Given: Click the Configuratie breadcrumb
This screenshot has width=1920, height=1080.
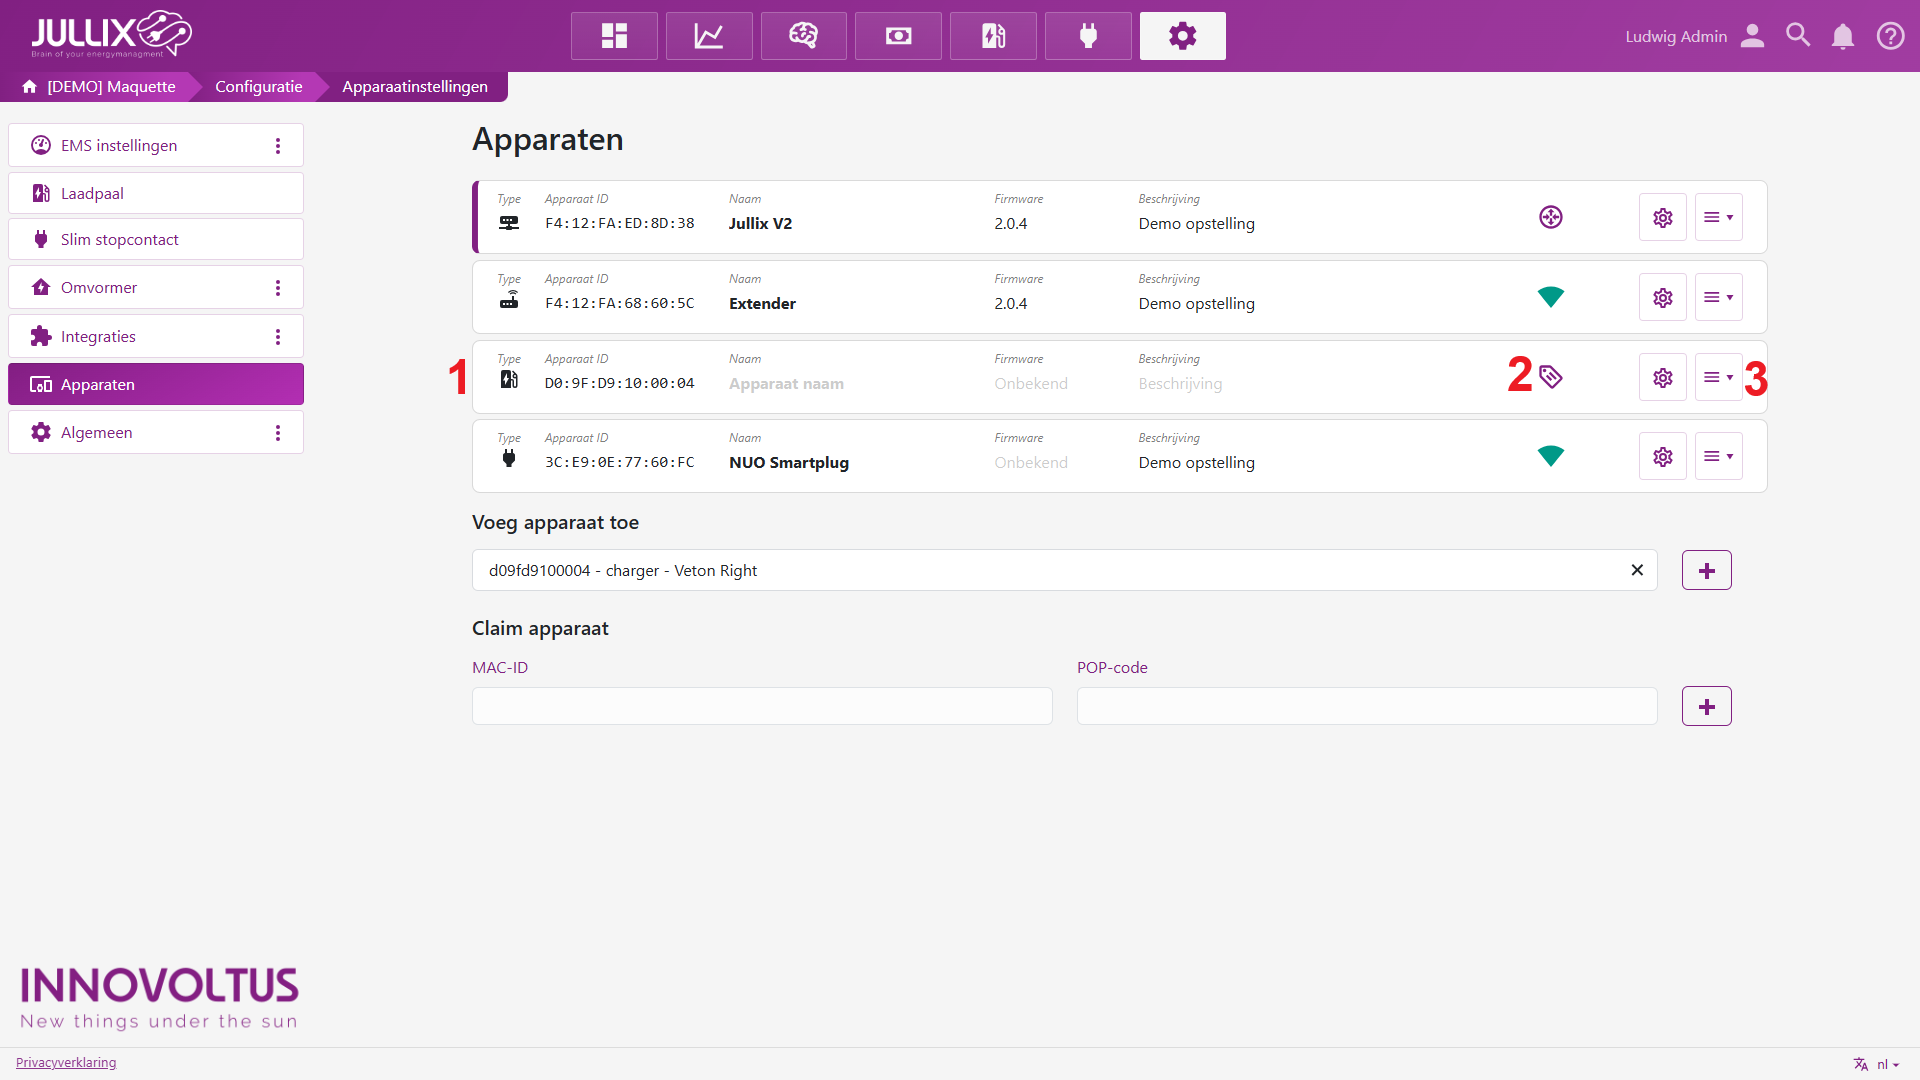Looking at the screenshot, I should [x=258, y=87].
